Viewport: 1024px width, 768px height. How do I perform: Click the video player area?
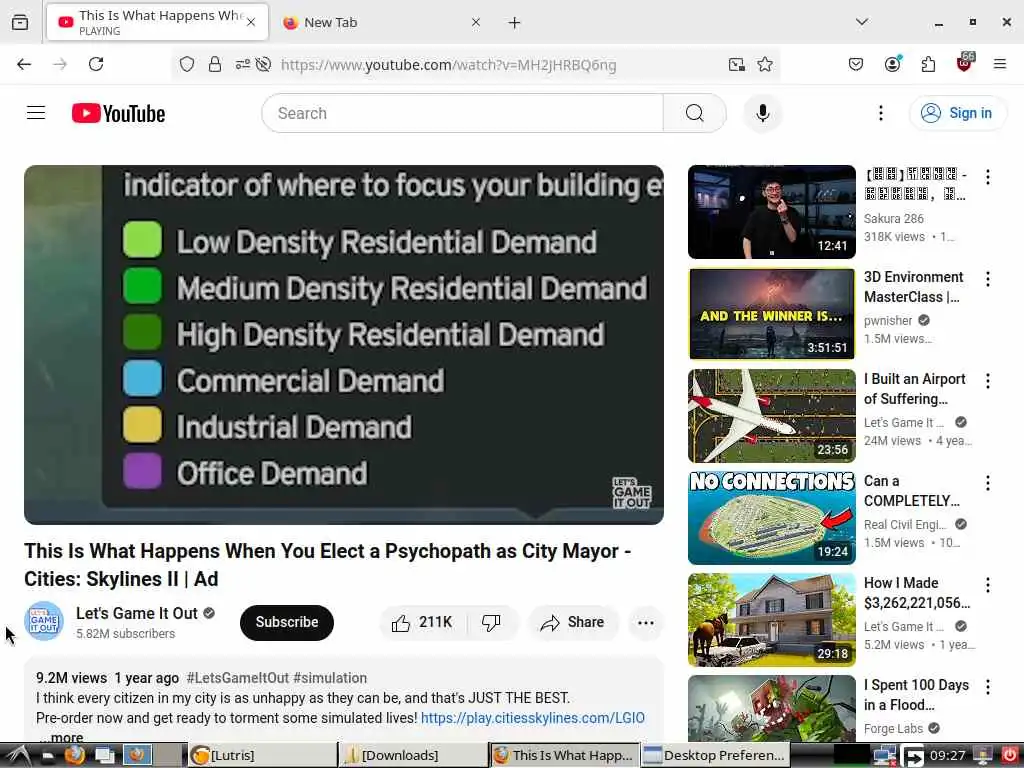tap(344, 344)
